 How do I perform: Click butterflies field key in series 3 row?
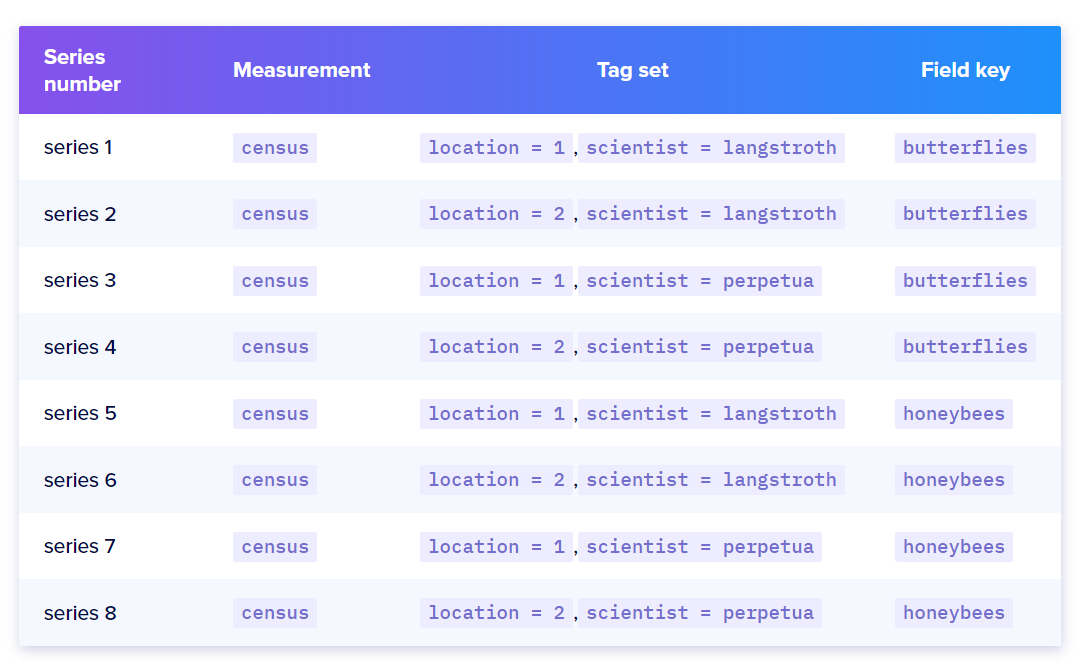965,281
